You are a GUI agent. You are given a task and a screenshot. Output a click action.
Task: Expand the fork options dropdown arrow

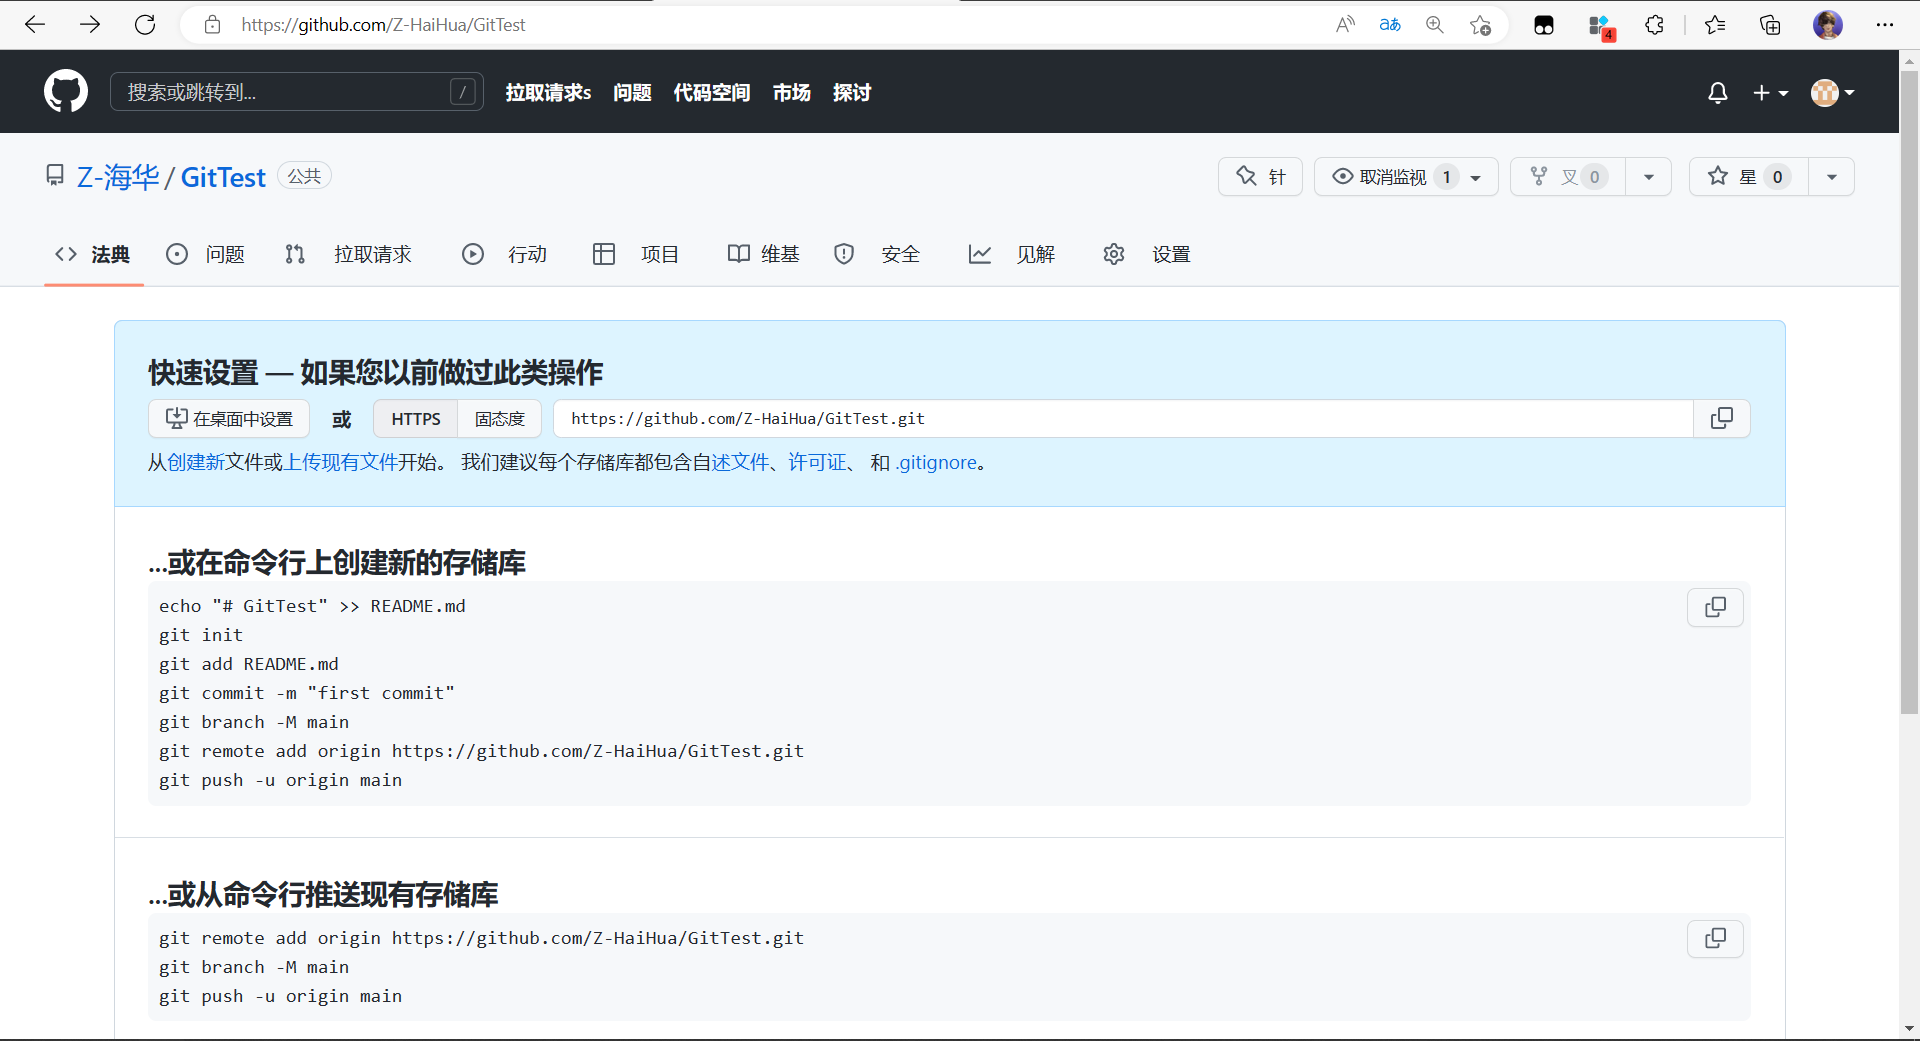coord(1649,177)
